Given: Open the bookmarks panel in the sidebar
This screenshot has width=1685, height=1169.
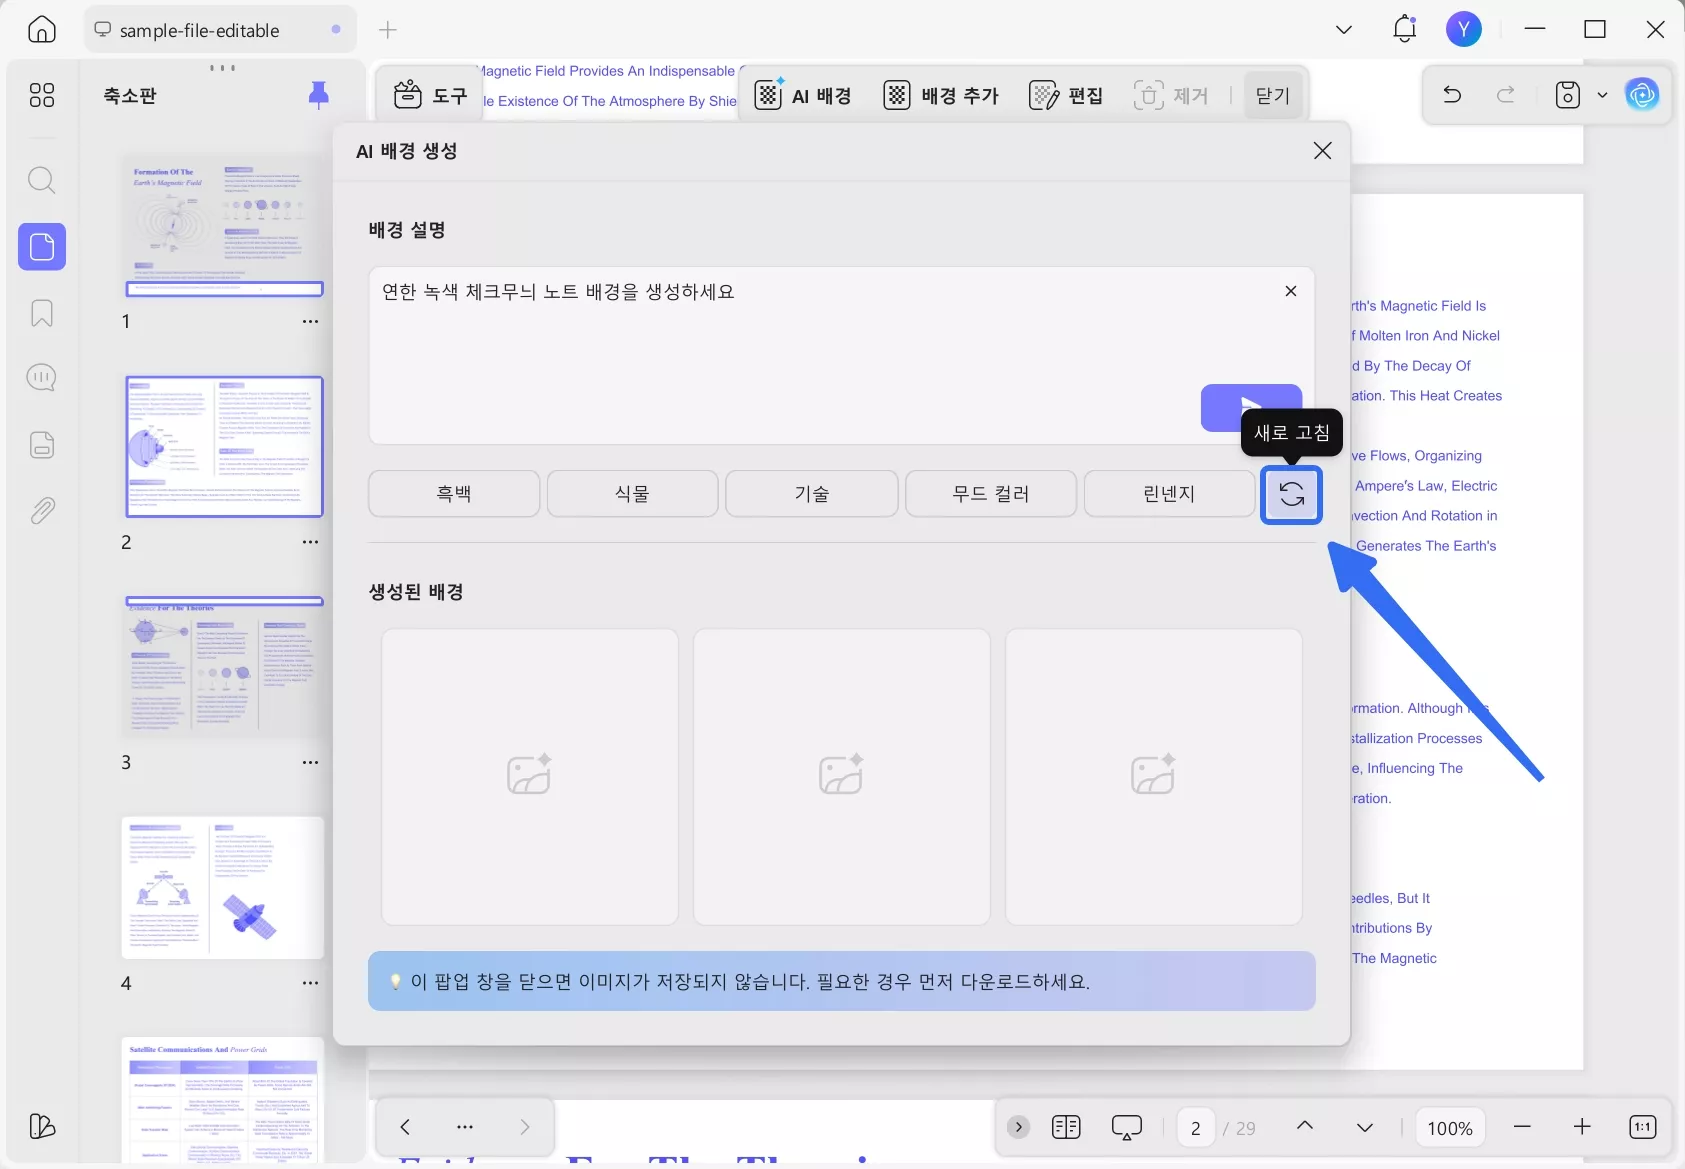Looking at the screenshot, I should click(x=41, y=313).
